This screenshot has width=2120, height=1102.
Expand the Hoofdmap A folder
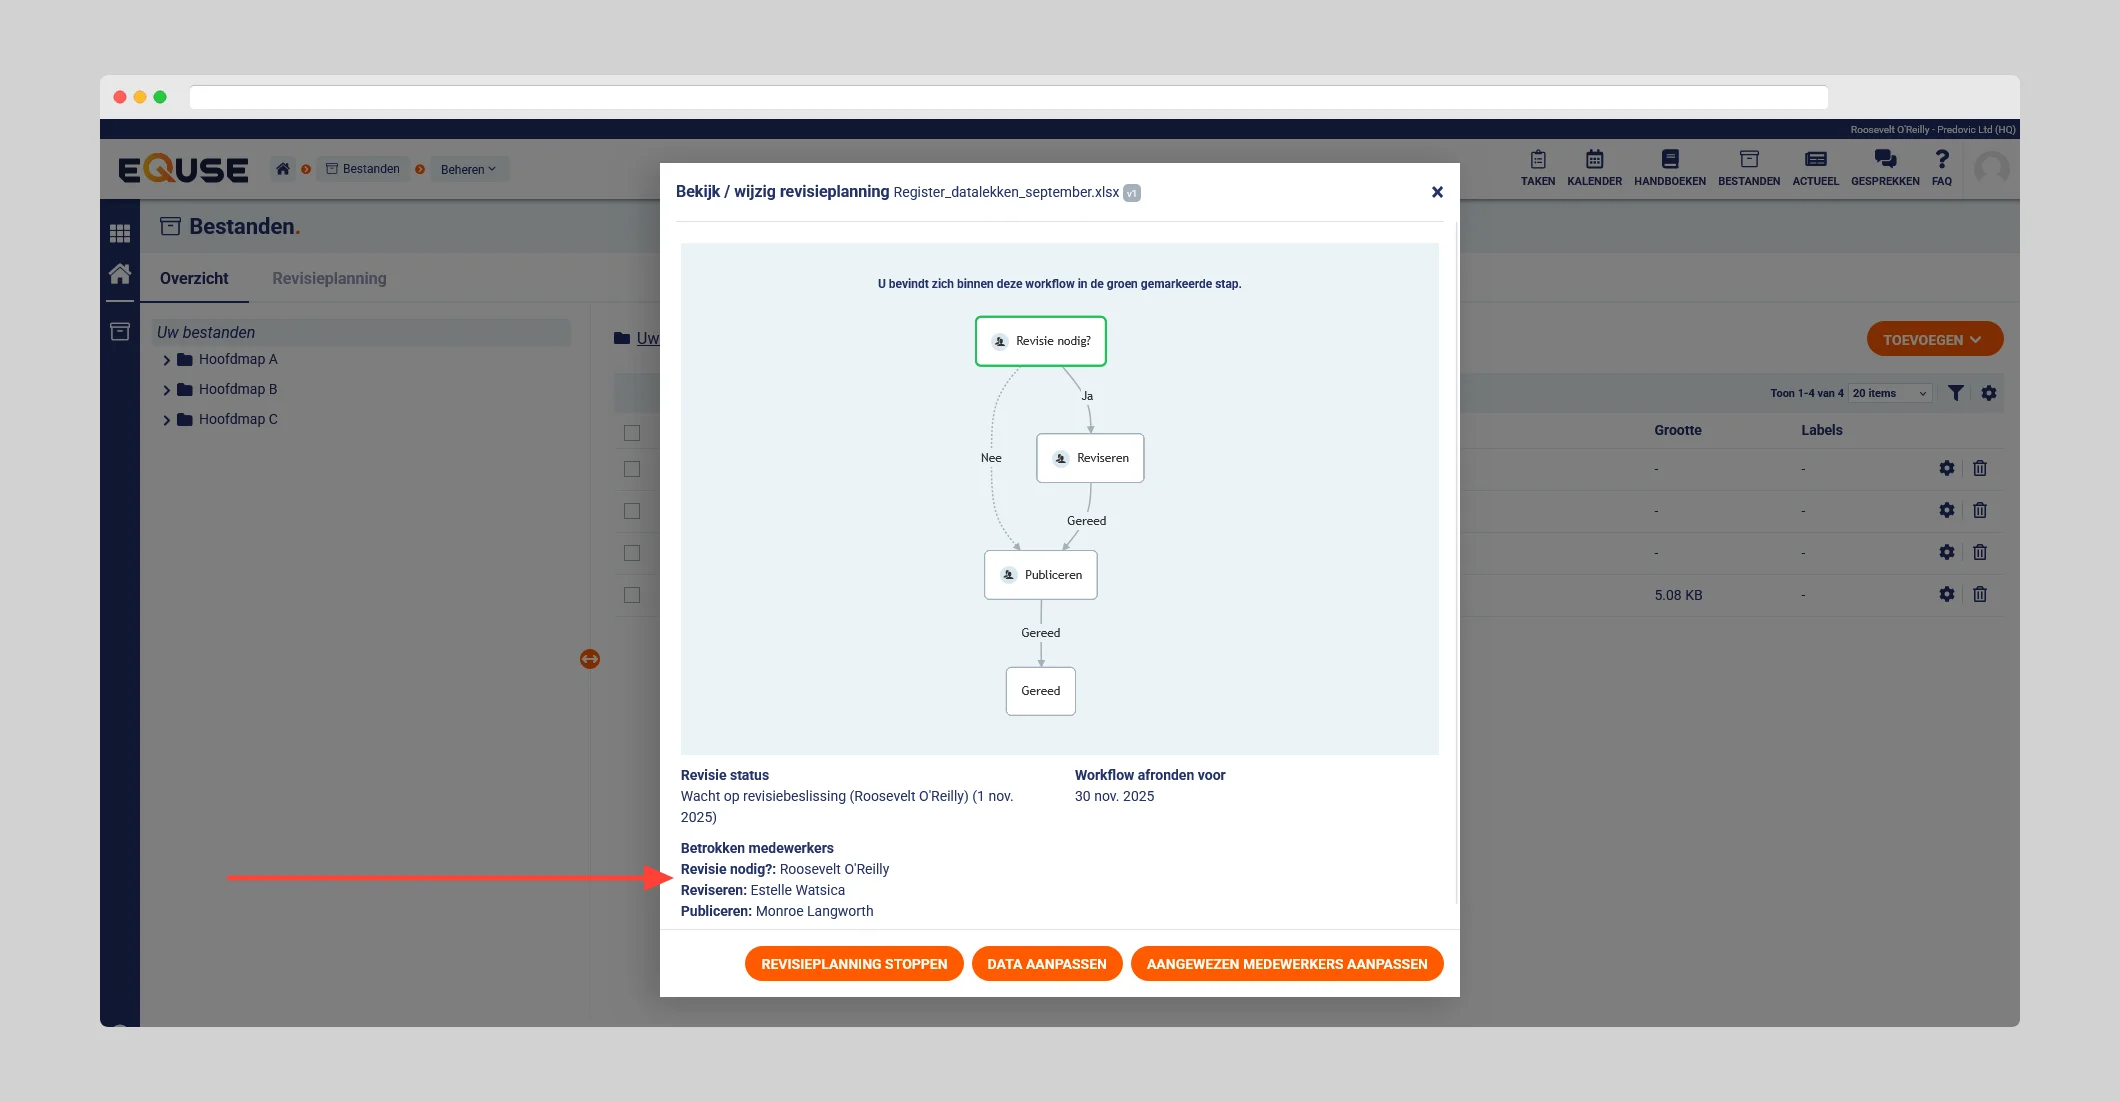[167, 360]
